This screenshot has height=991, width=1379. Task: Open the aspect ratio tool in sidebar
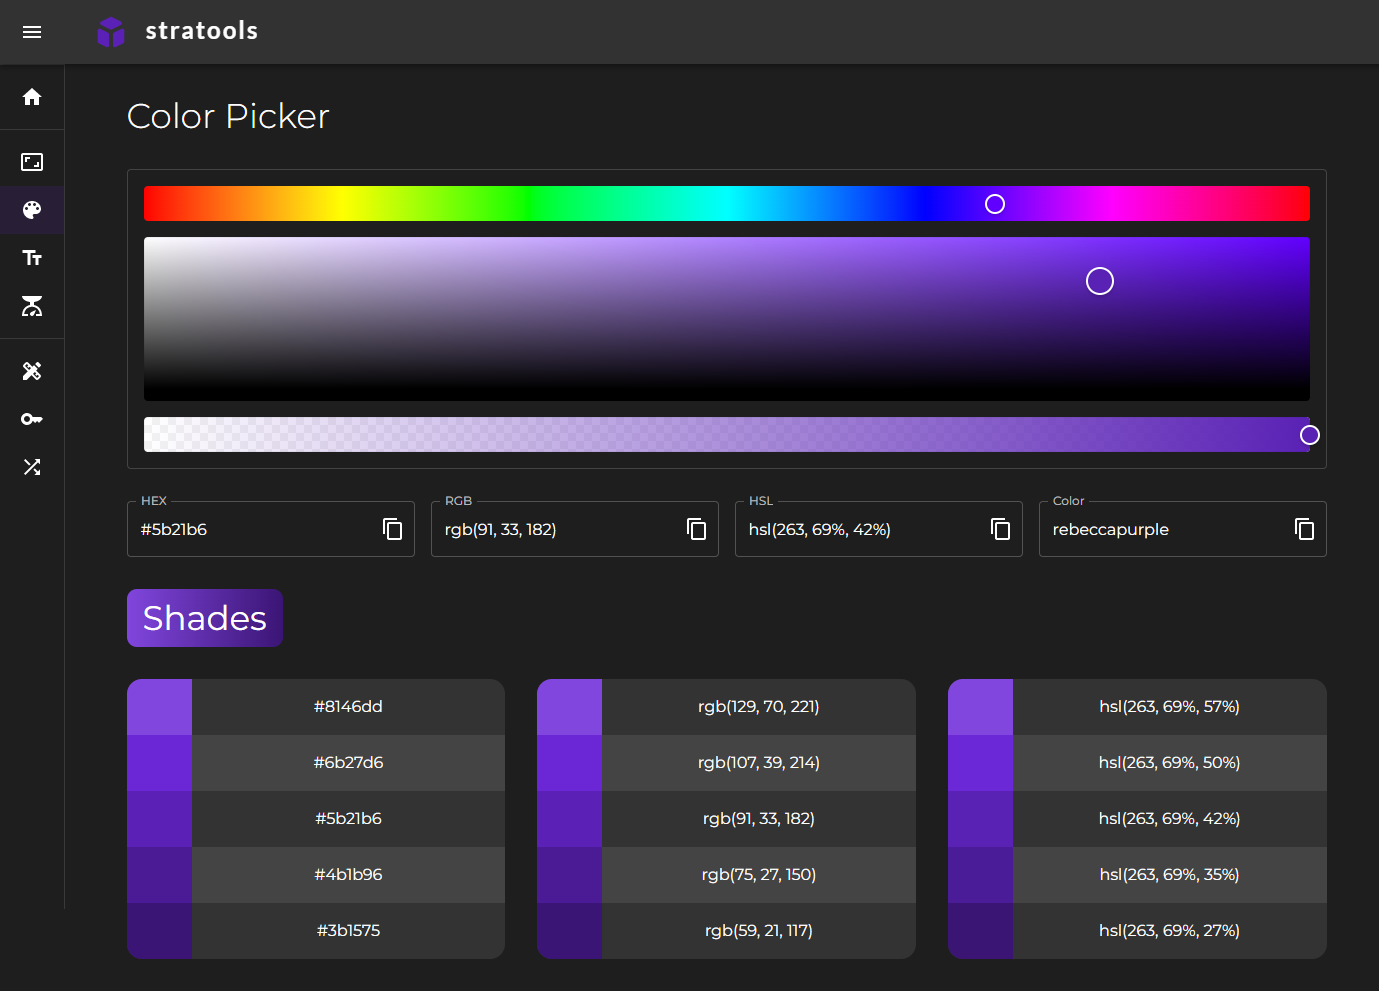[32, 162]
